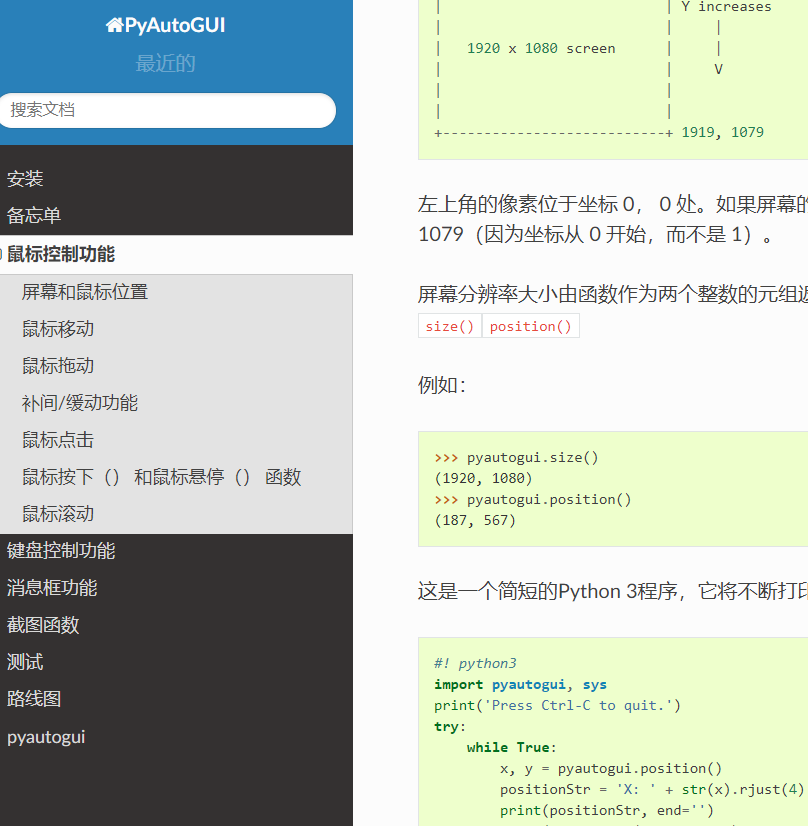Open the 测试 sidebar section
The image size is (808, 826).
coord(25,662)
